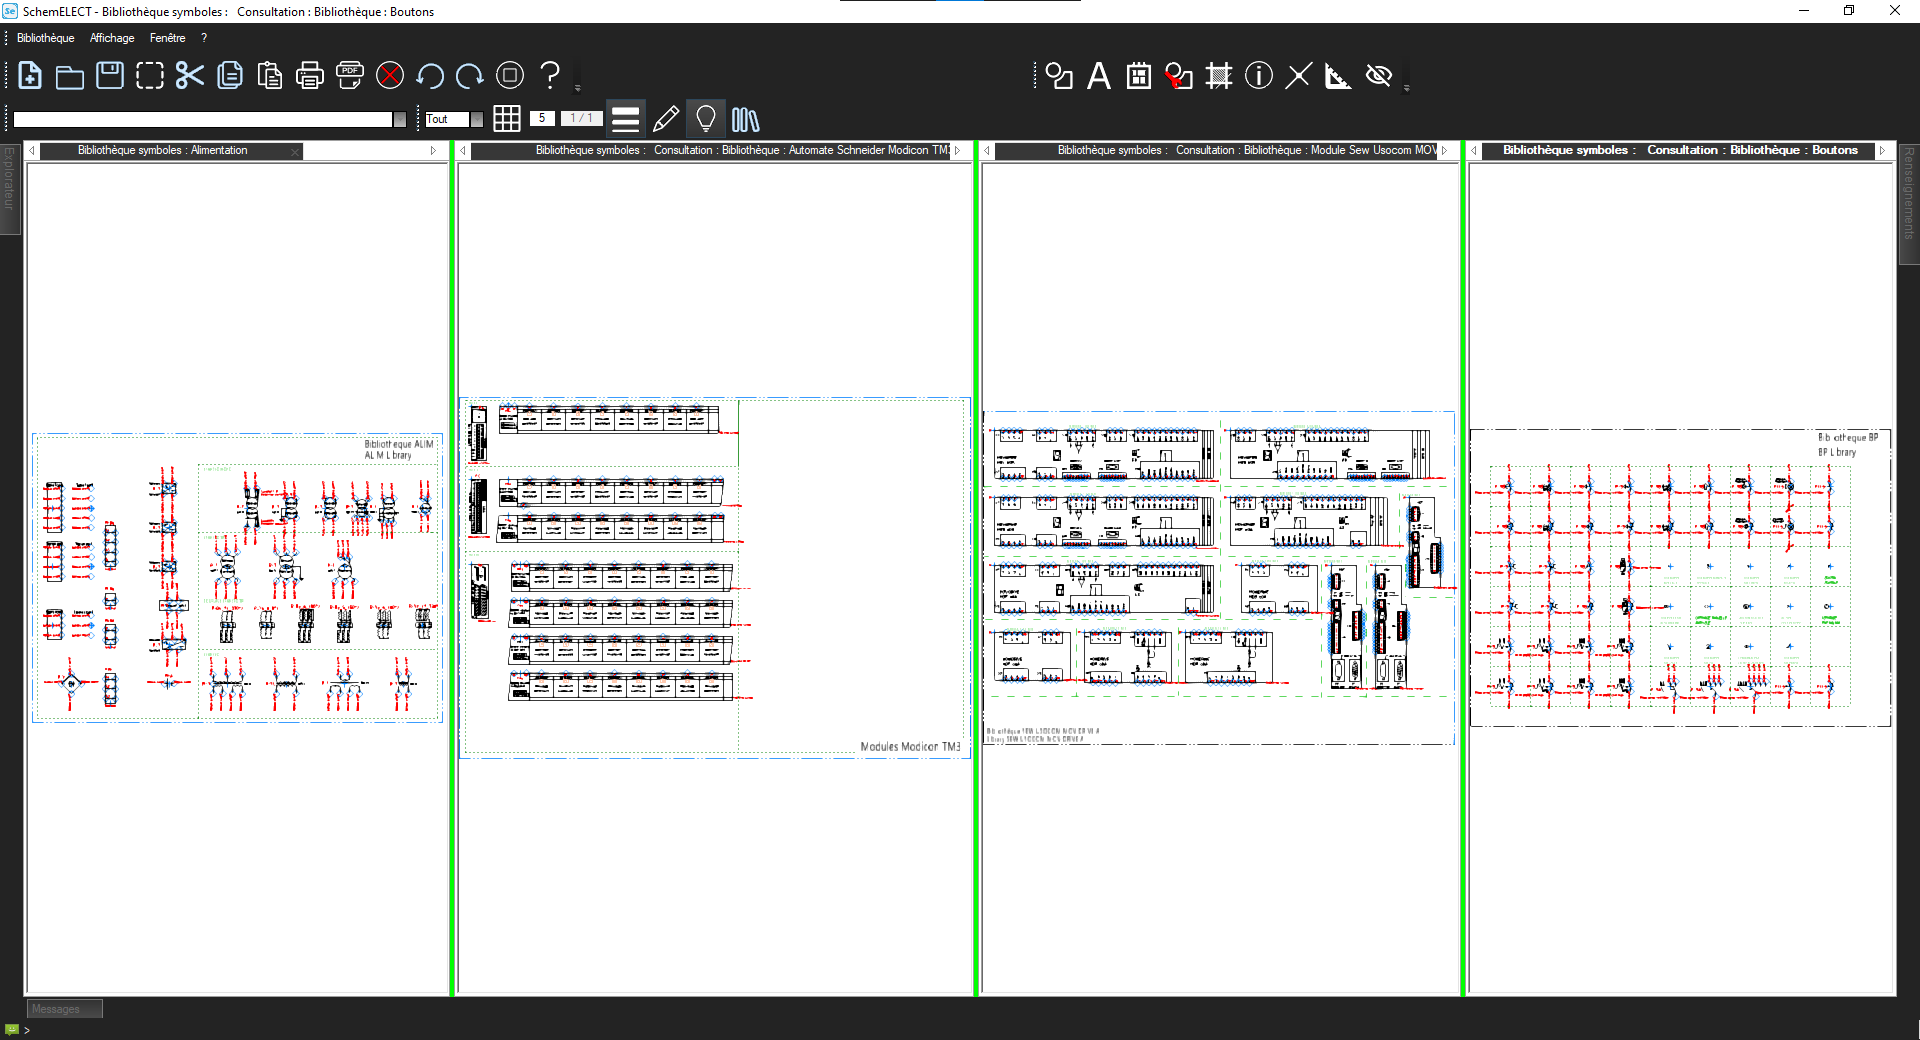This screenshot has height=1040, width=1920.
Task: Open the 'Tout' filter dropdown
Action: [x=476, y=119]
